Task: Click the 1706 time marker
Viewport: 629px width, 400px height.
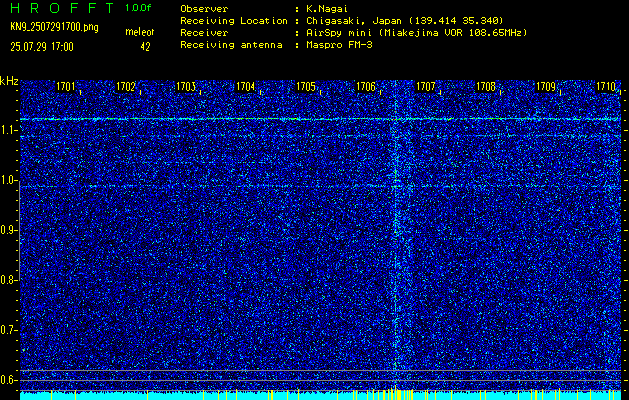Action: click(366, 86)
